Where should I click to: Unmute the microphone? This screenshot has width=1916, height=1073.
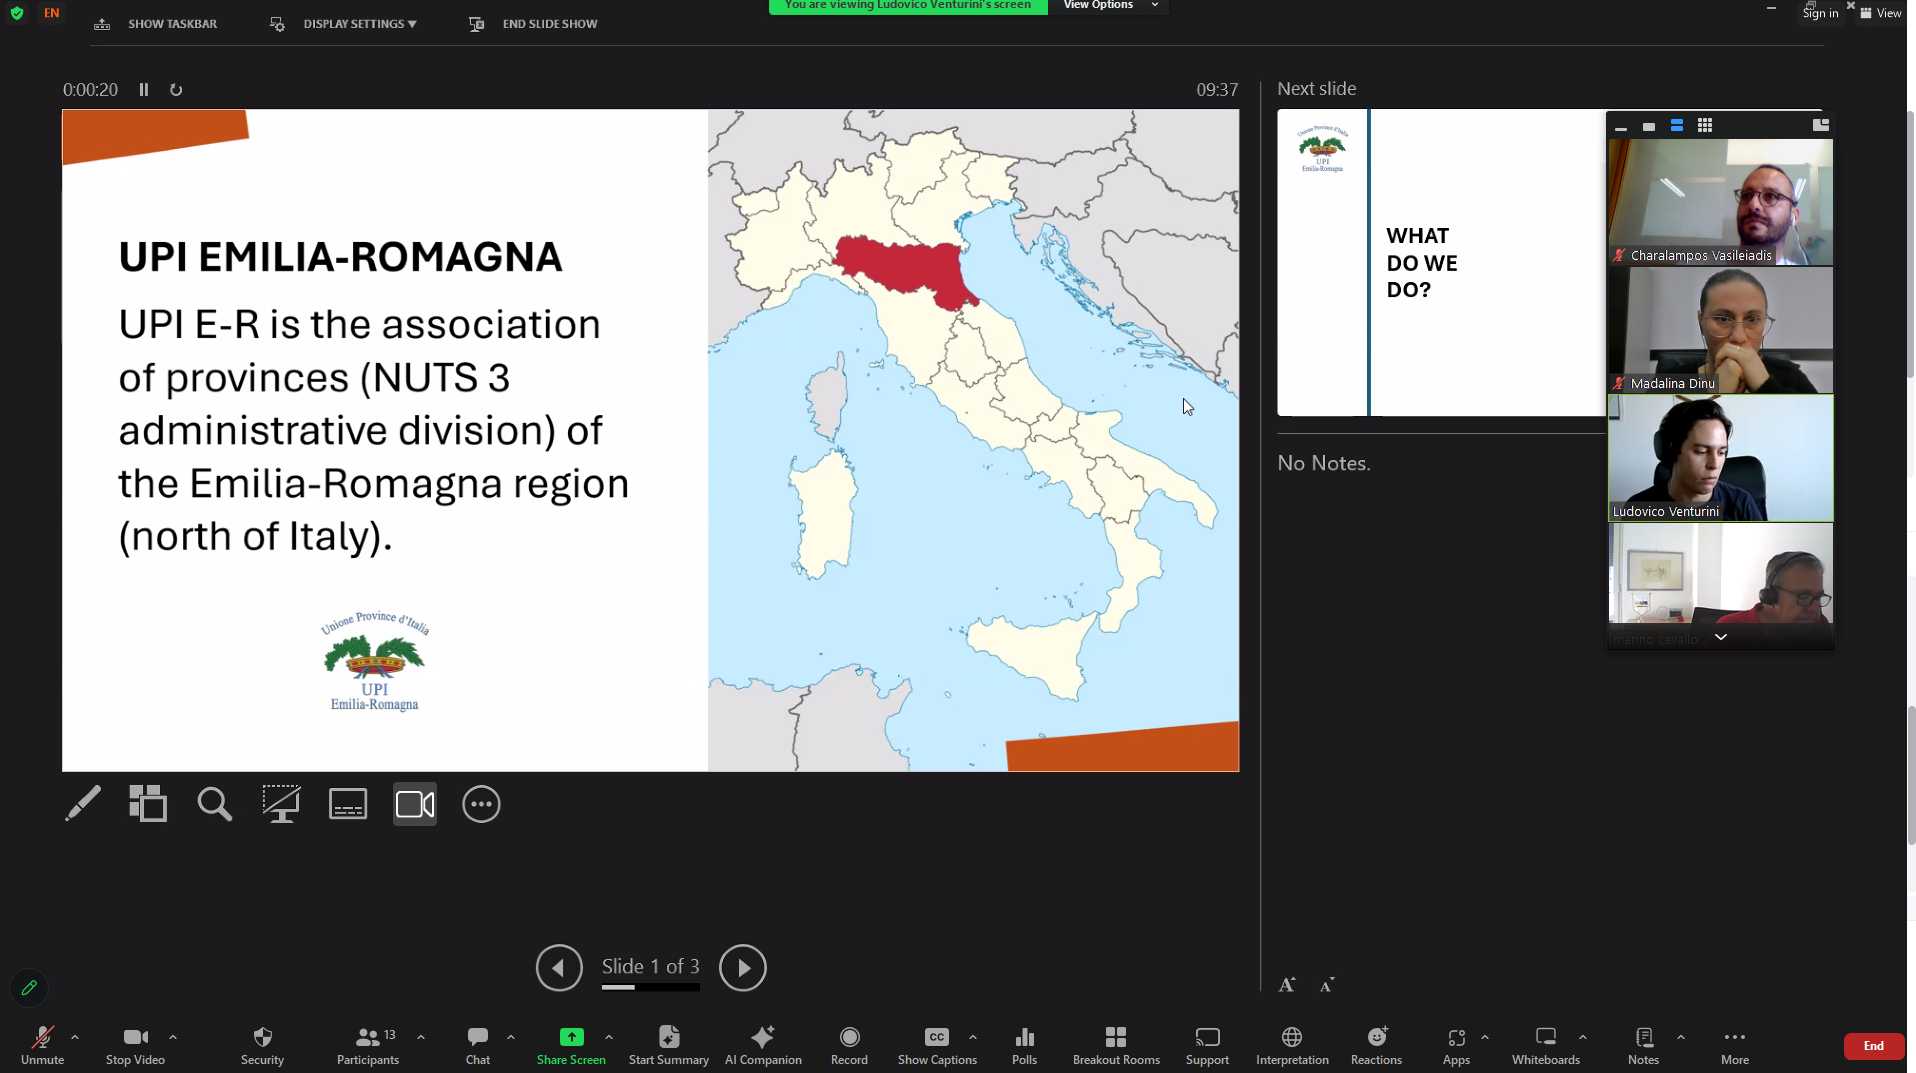click(x=42, y=1046)
